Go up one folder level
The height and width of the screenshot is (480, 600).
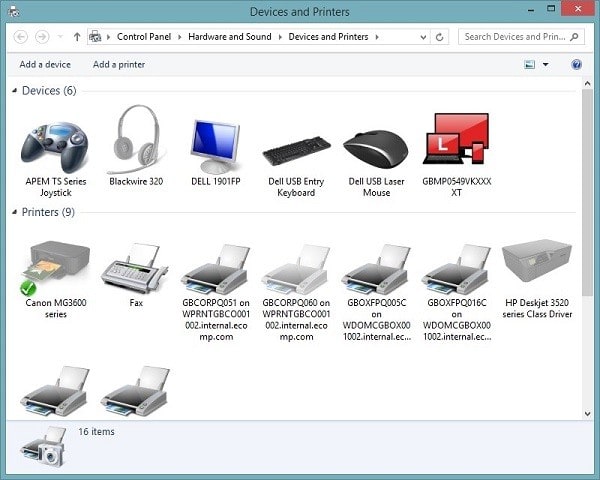[x=77, y=37]
